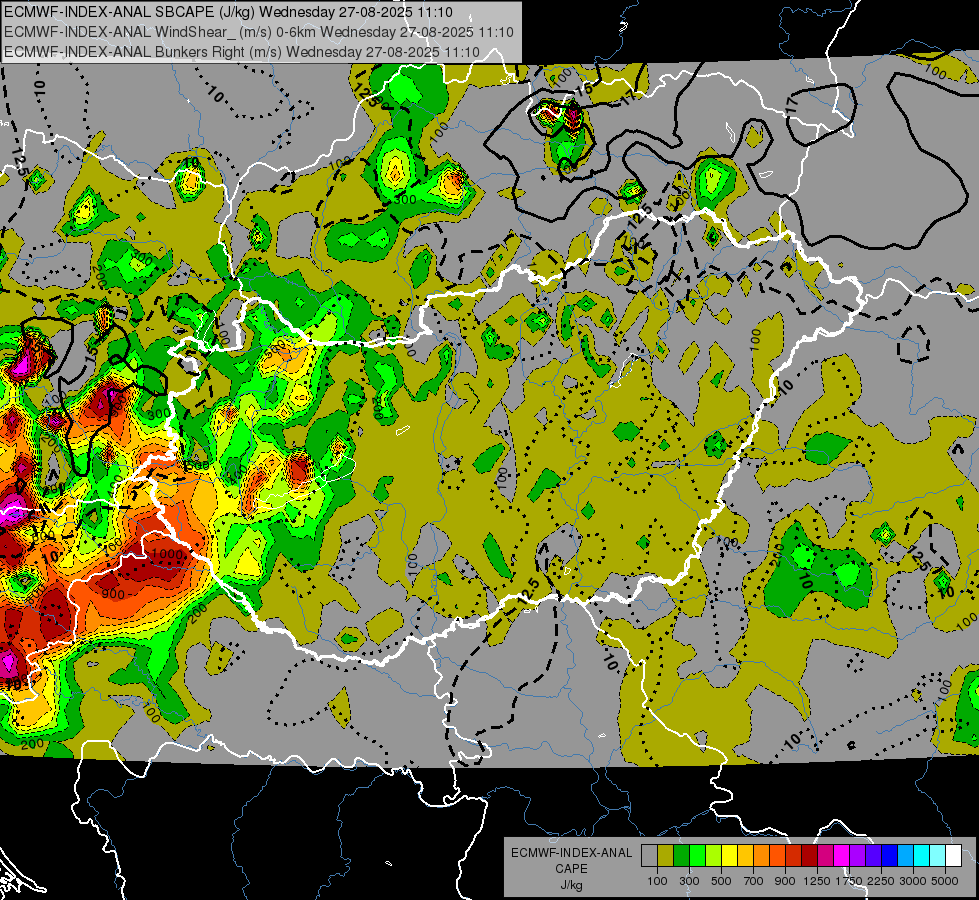Click the red 900 legend swatch
Viewport: 979px width, 900px height.
pos(794,855)
